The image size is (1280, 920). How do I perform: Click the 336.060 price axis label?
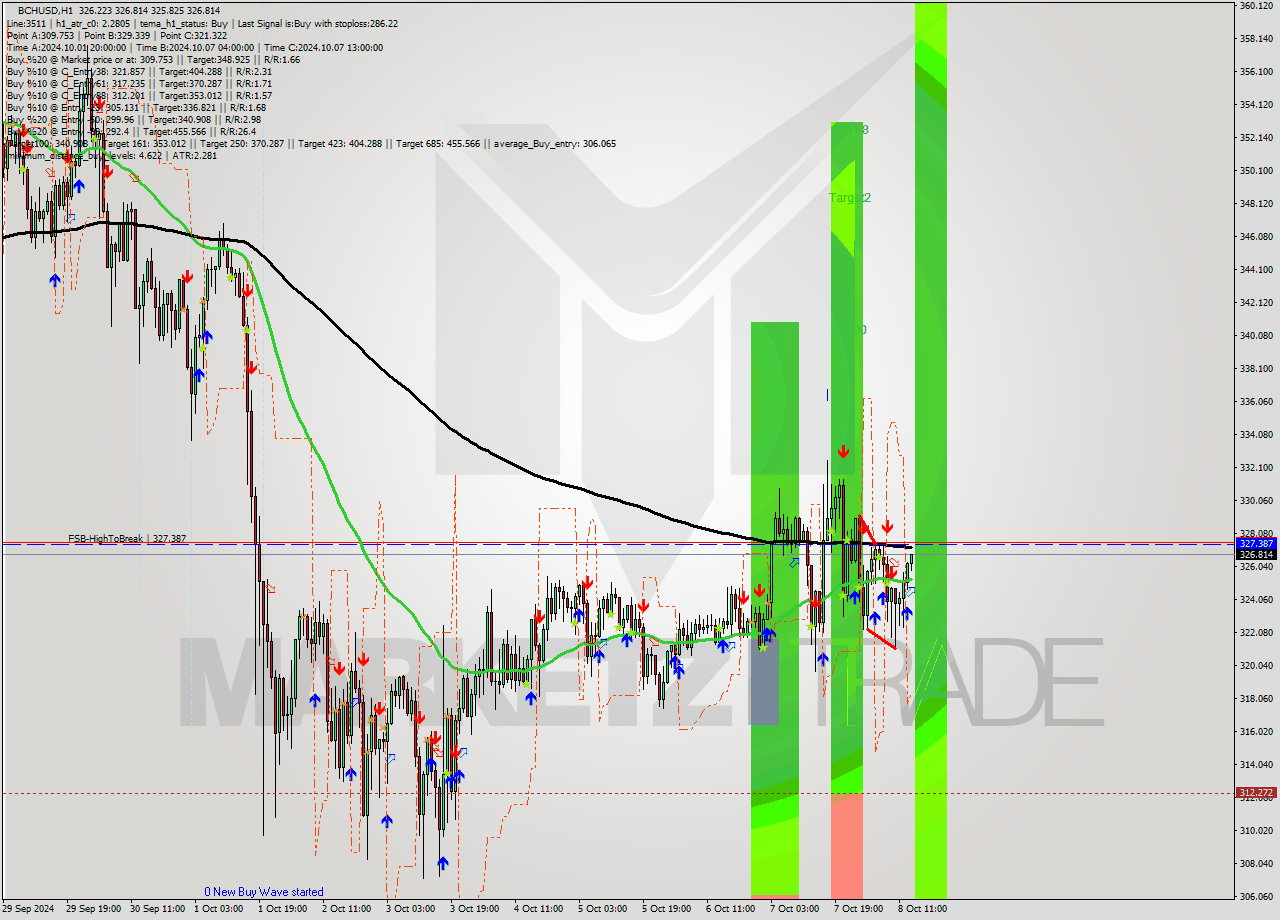tap(1255, 402)
